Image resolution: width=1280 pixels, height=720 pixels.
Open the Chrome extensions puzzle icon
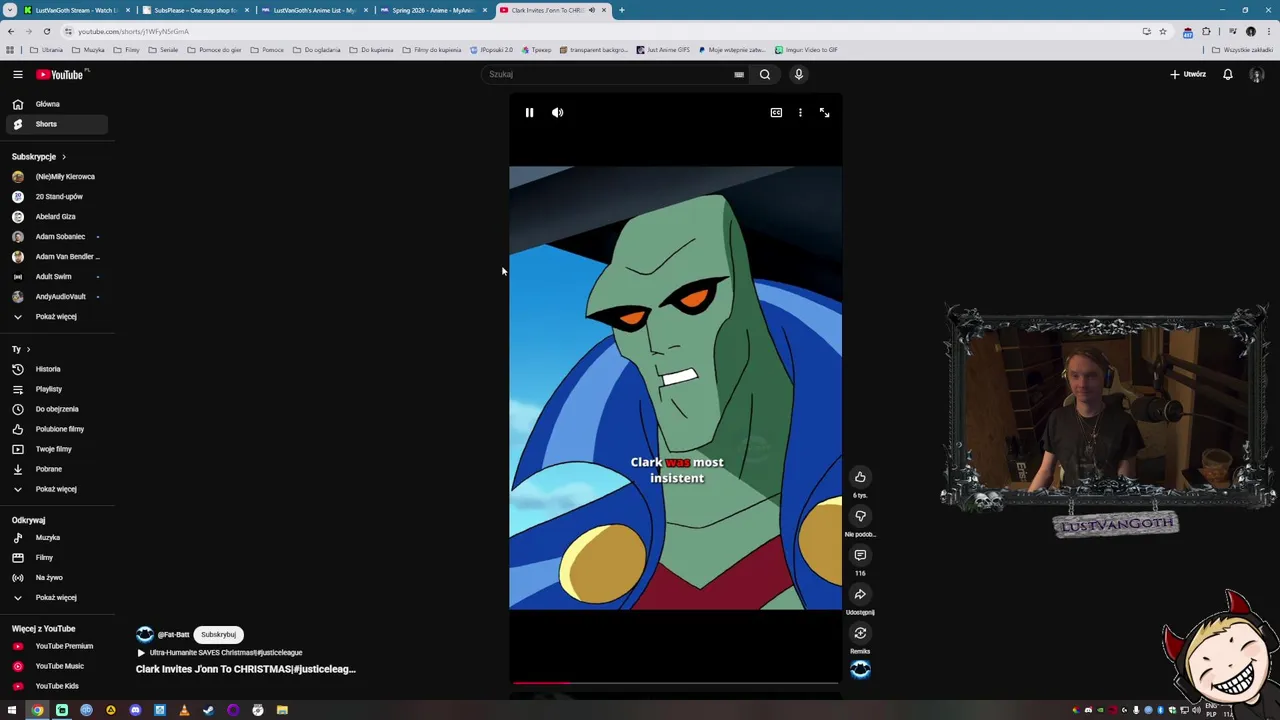[1206, 31]
